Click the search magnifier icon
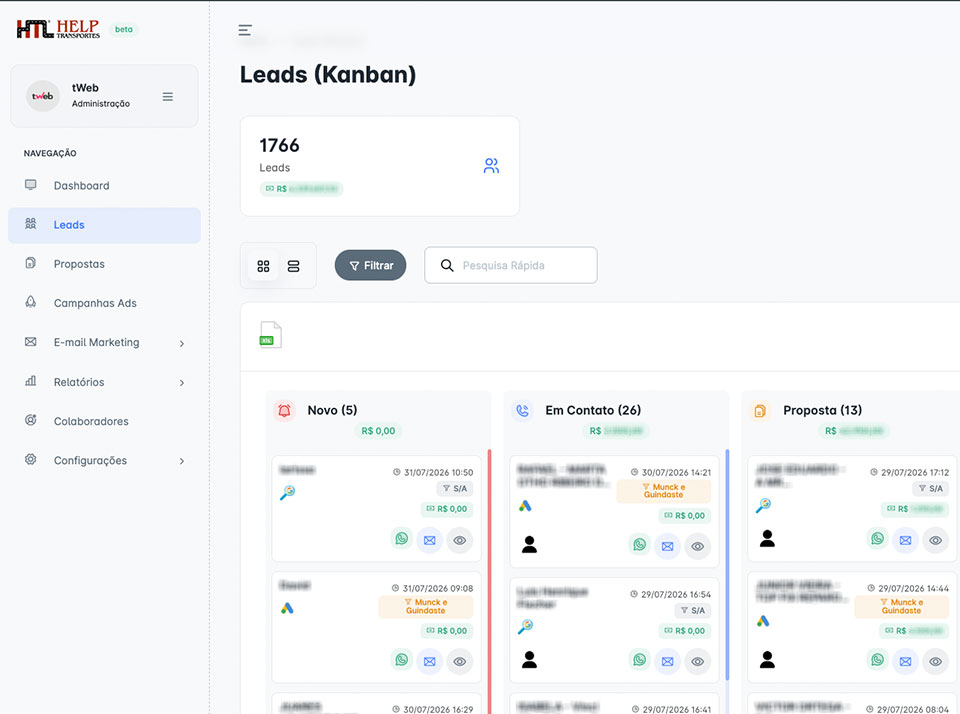This screenshot has width=960, height=714. pos(447,265)
